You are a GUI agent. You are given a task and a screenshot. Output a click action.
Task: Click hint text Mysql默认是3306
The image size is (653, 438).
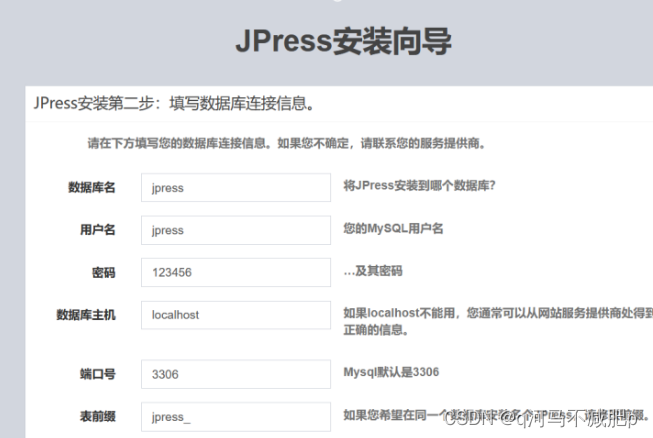[x=391, y=372]
